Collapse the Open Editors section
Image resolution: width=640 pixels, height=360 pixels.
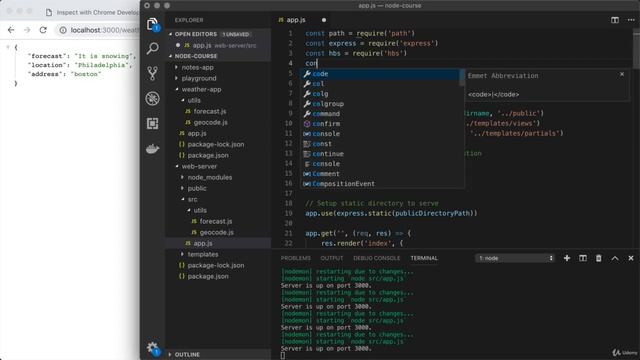218,34
